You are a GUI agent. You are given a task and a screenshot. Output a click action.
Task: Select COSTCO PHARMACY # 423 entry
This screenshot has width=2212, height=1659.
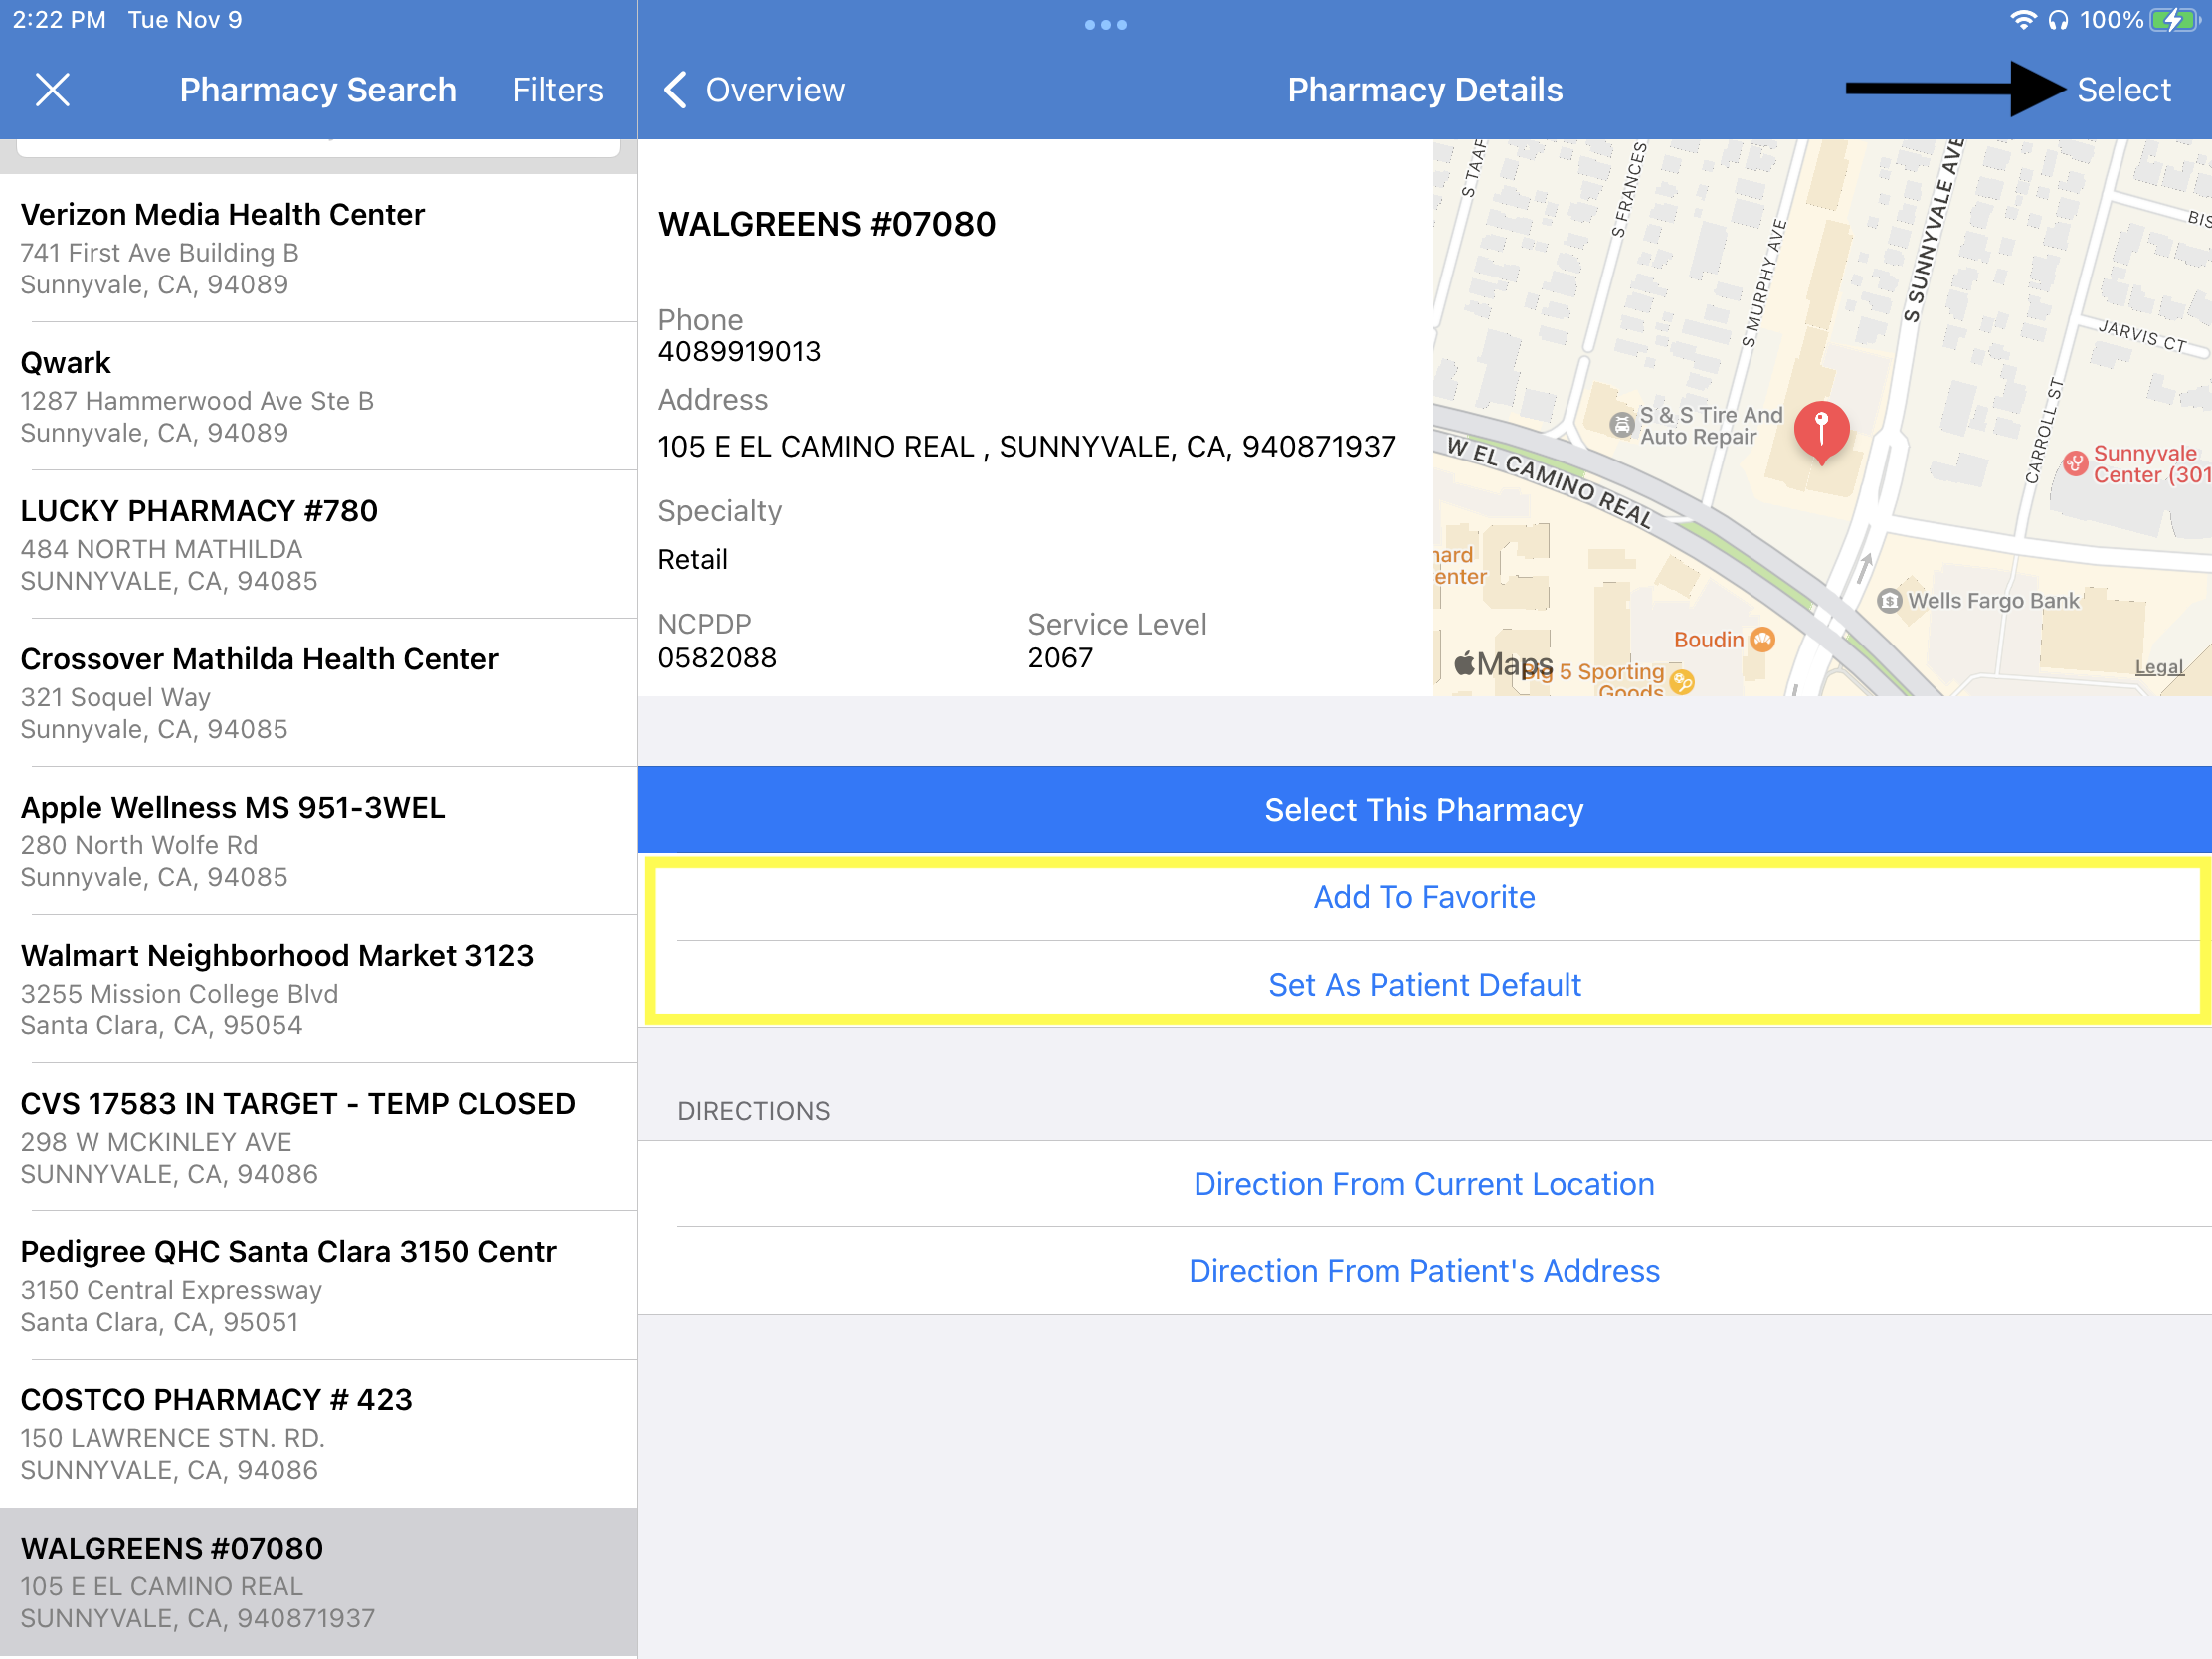point(318,1433)
